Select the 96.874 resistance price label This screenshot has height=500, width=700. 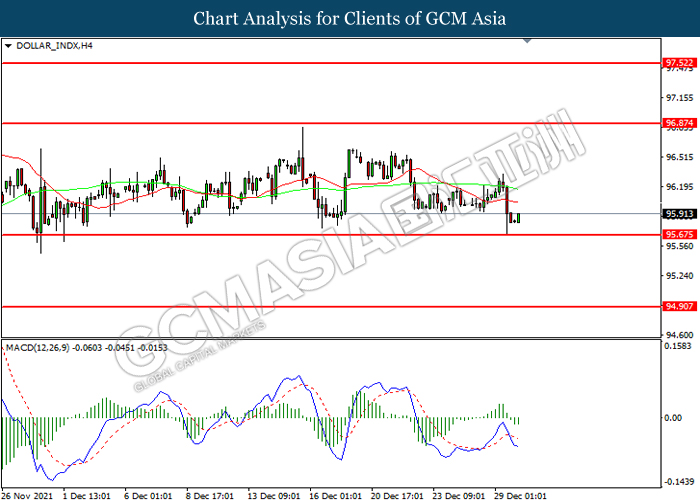click(x=679, y=123)
